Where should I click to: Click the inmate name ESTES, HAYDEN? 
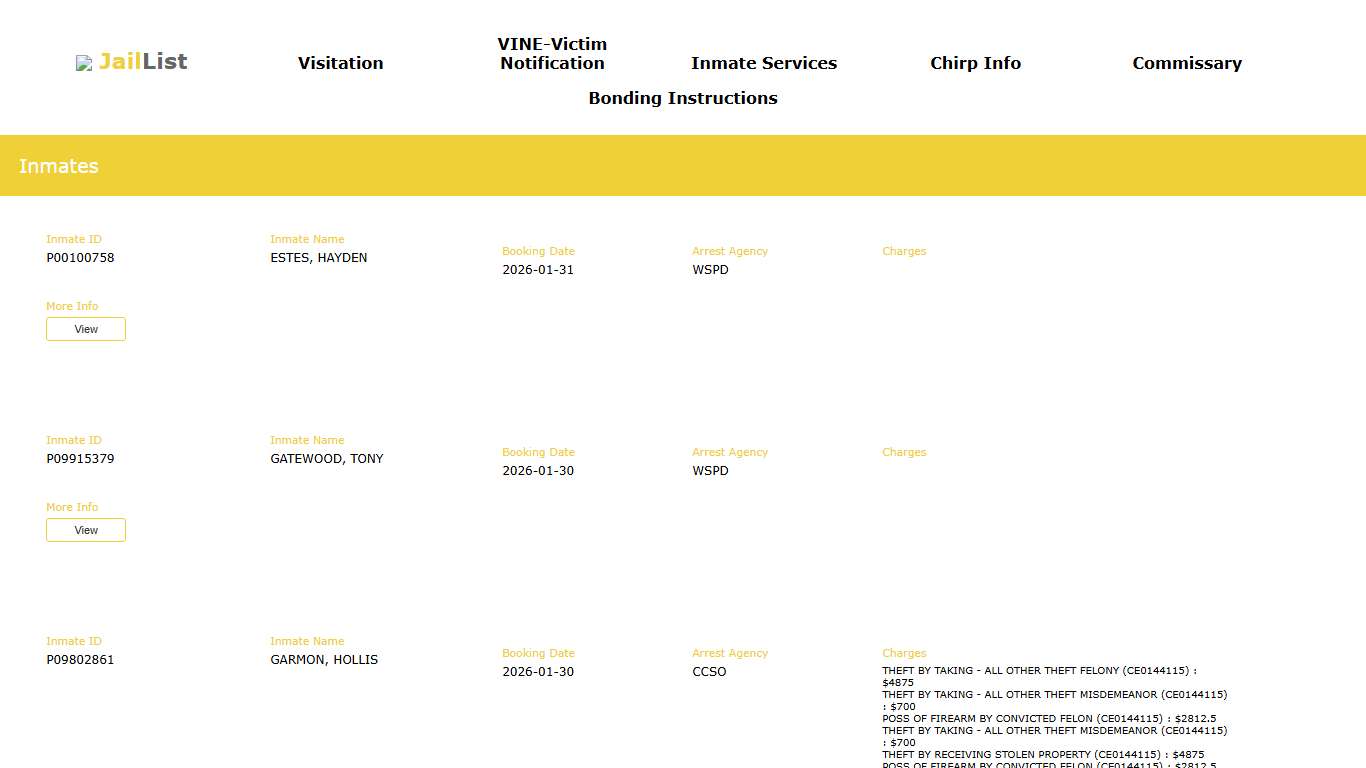[318, 258]
